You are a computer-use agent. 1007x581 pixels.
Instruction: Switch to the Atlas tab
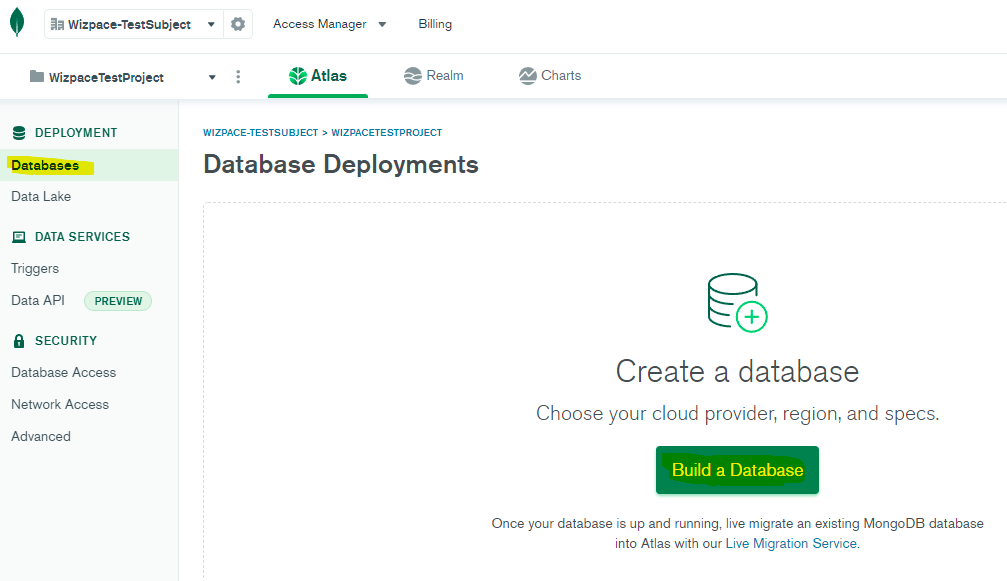(x=318, y=75)
